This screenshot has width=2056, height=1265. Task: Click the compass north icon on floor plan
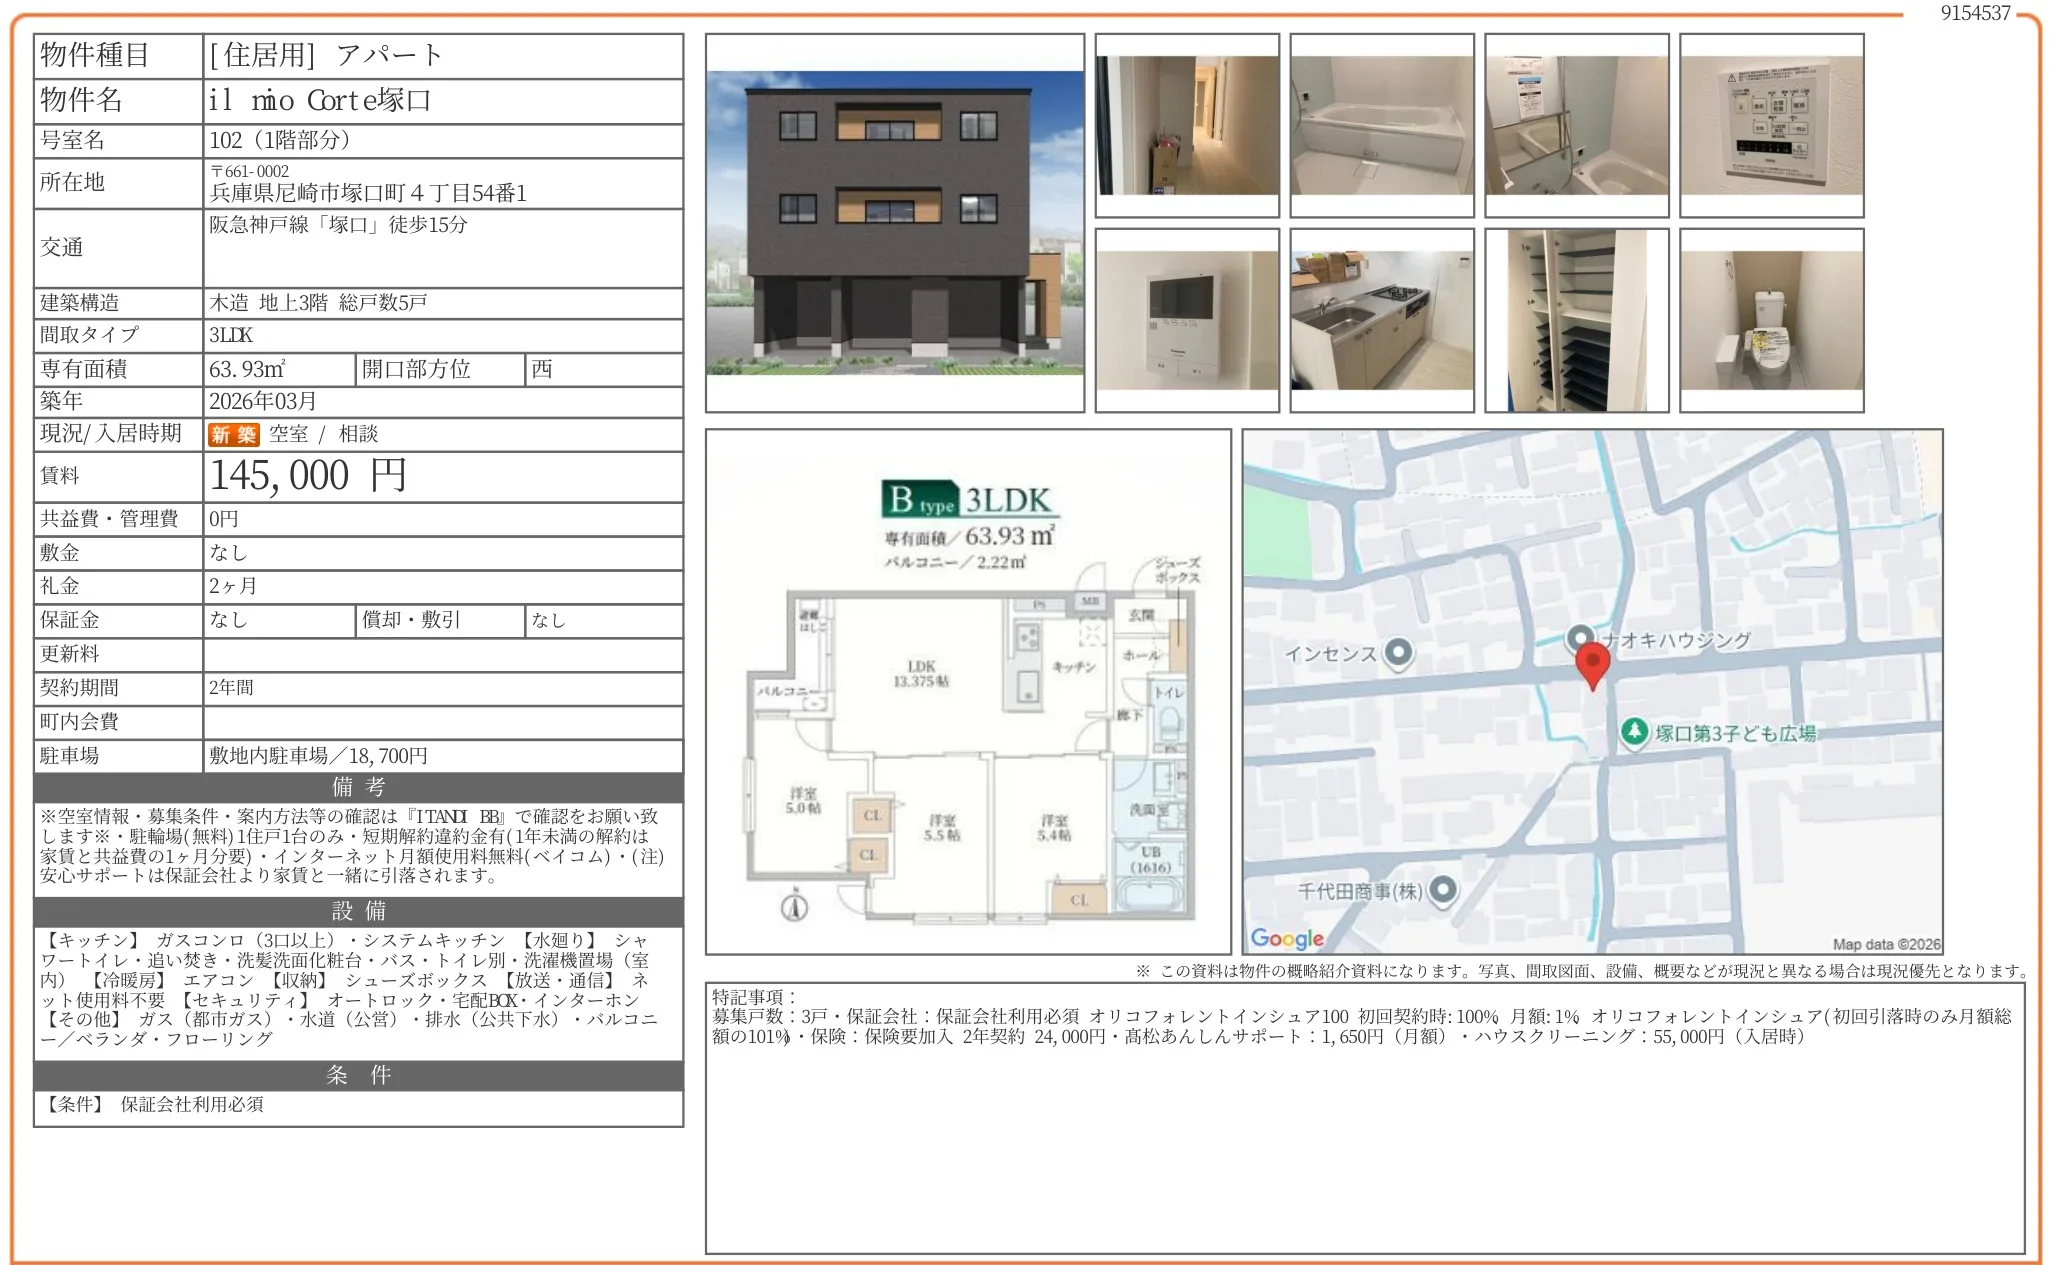point(795,906)
